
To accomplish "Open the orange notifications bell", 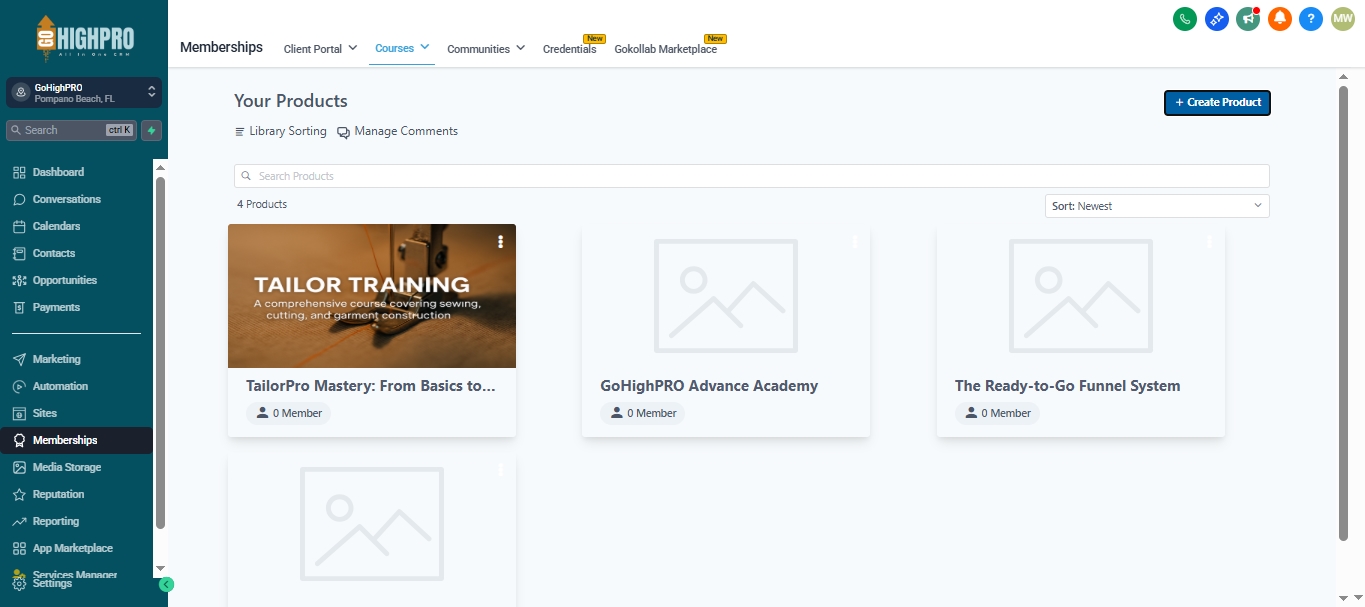I will 1280,18.
